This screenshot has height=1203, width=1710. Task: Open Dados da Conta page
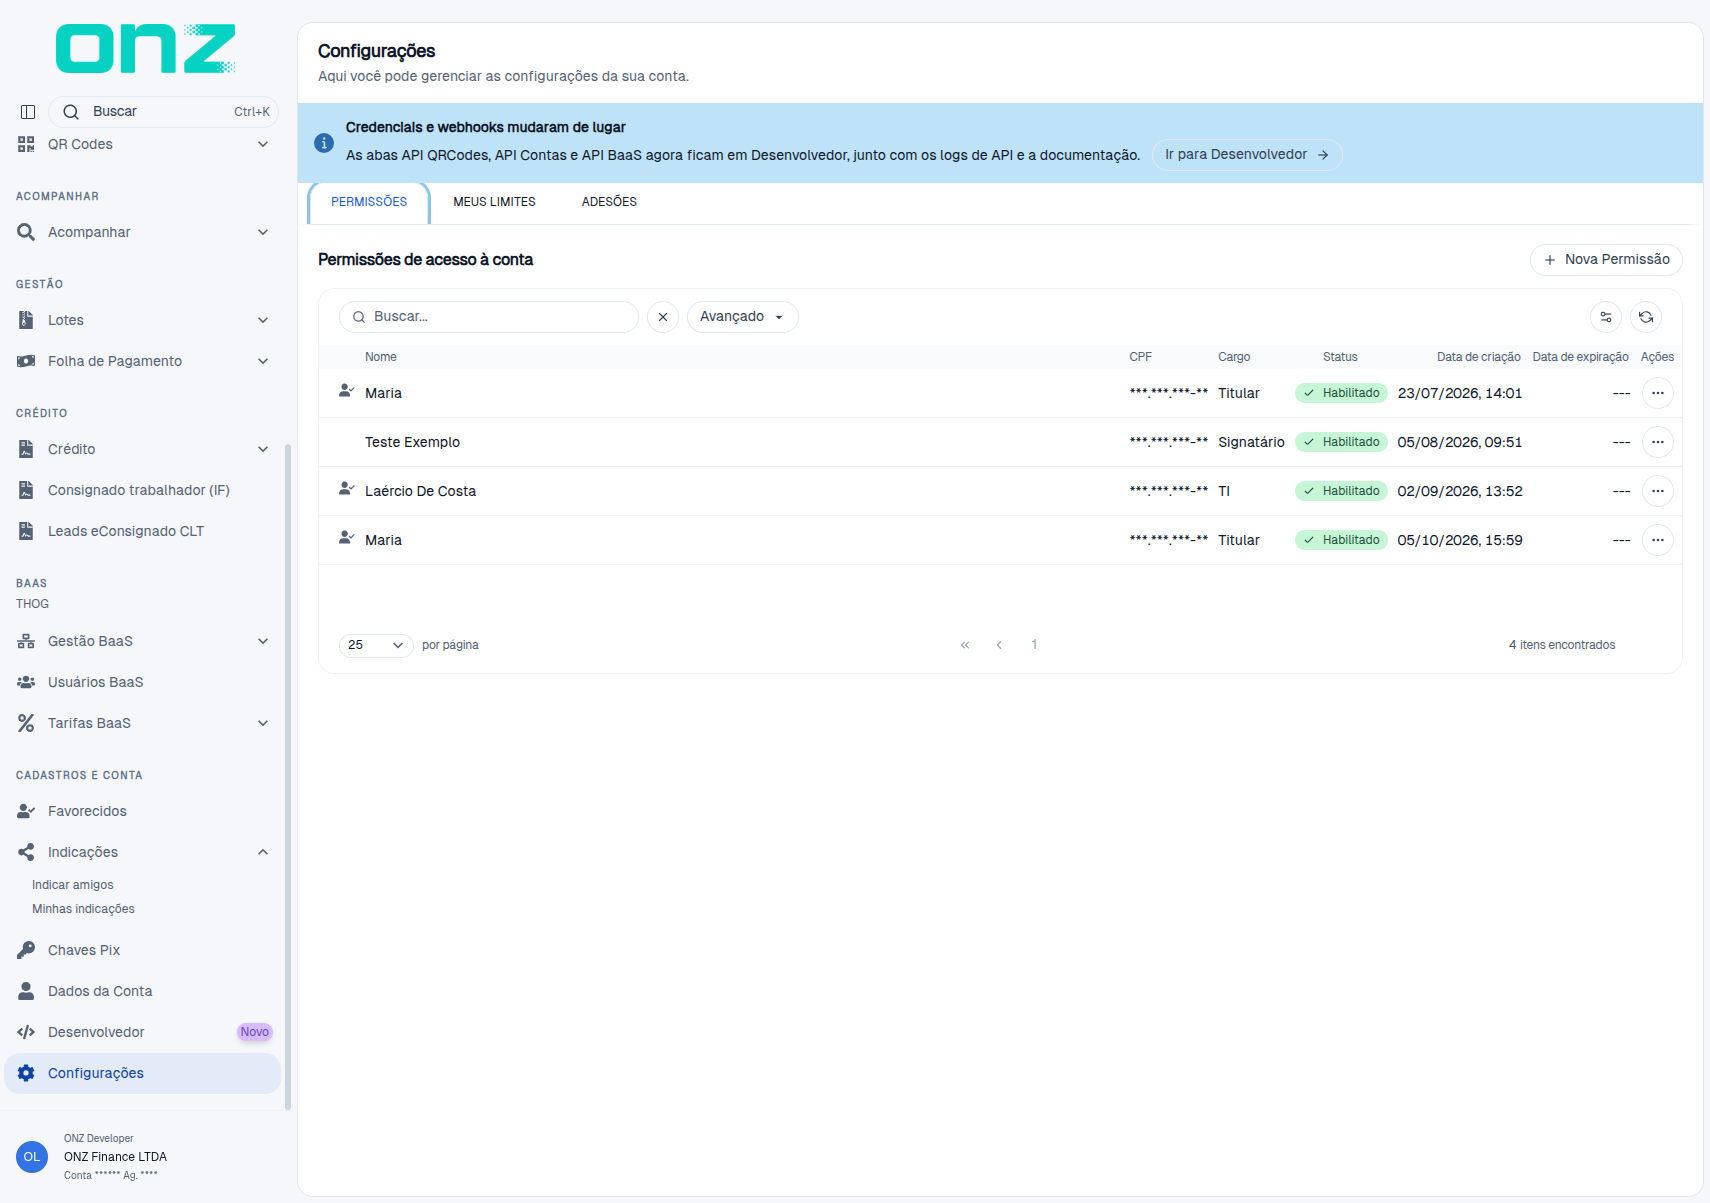(x=142, y=991)
